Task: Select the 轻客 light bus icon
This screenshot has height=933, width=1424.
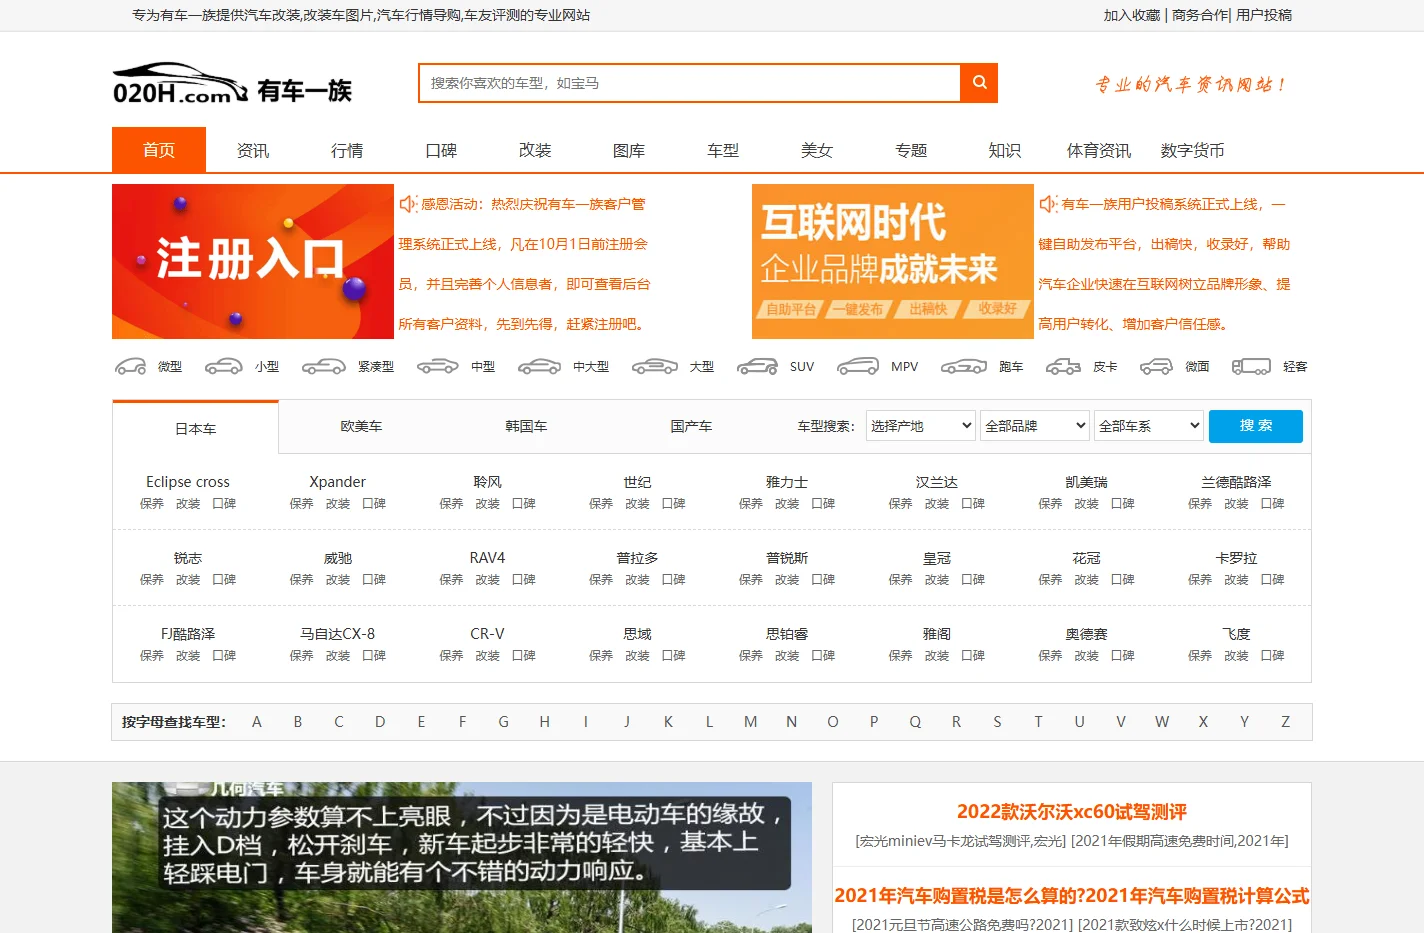Action: (1251, 367)
